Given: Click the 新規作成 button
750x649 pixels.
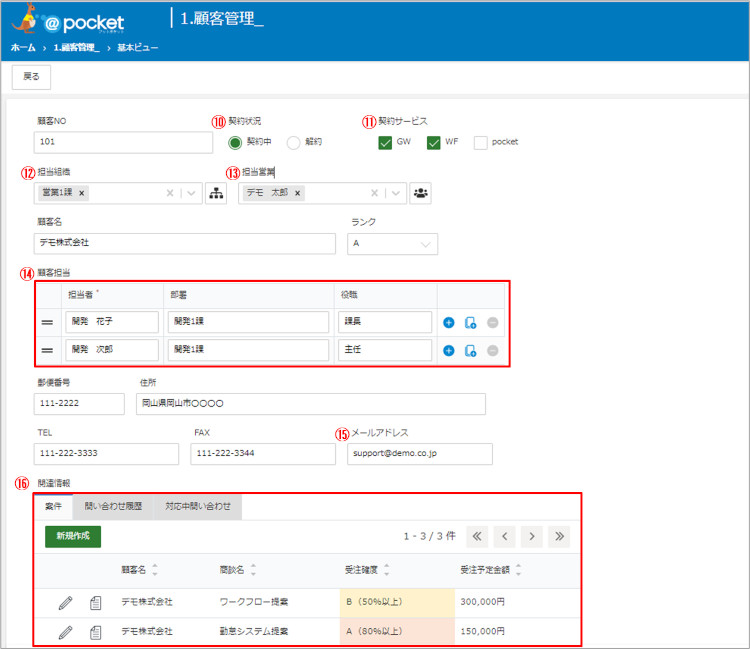Looking at the screenshot, I should click(73, 537).
